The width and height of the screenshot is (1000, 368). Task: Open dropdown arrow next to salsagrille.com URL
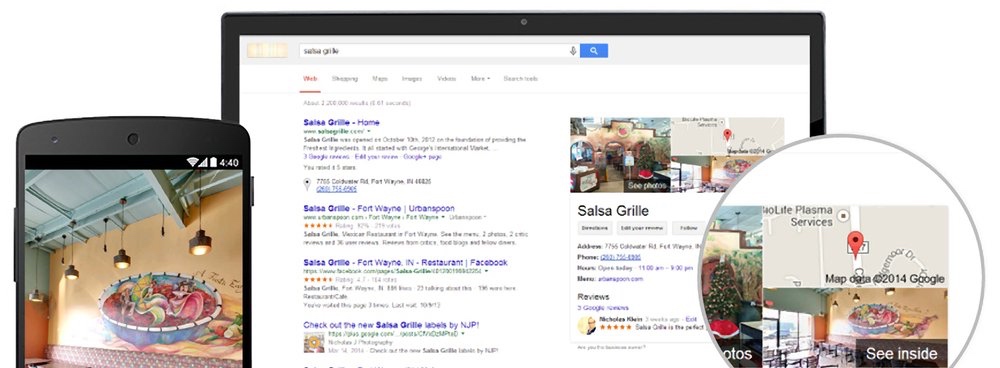pyautogui.click(x=369, y=131)
